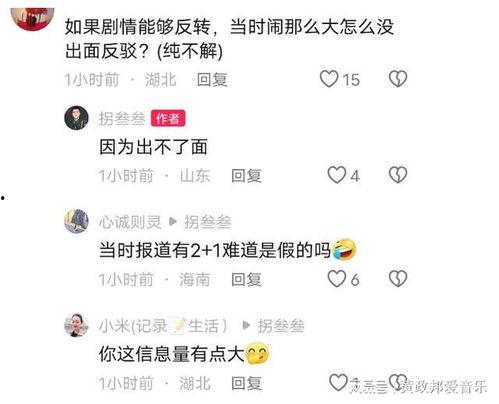
Task: Like 心诚则灵's comment with 6 likes
Action: pos(336,279)
